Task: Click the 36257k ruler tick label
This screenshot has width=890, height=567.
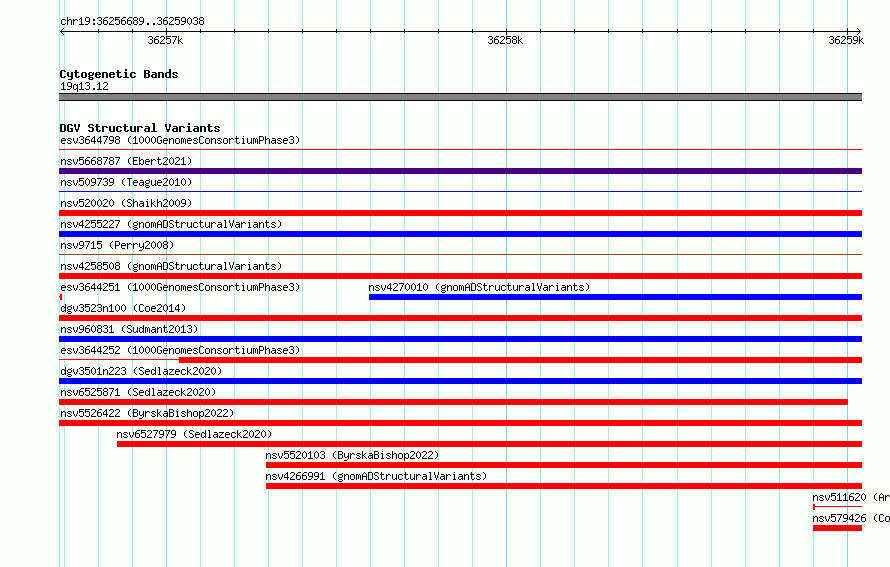Action: click(165, 40)
